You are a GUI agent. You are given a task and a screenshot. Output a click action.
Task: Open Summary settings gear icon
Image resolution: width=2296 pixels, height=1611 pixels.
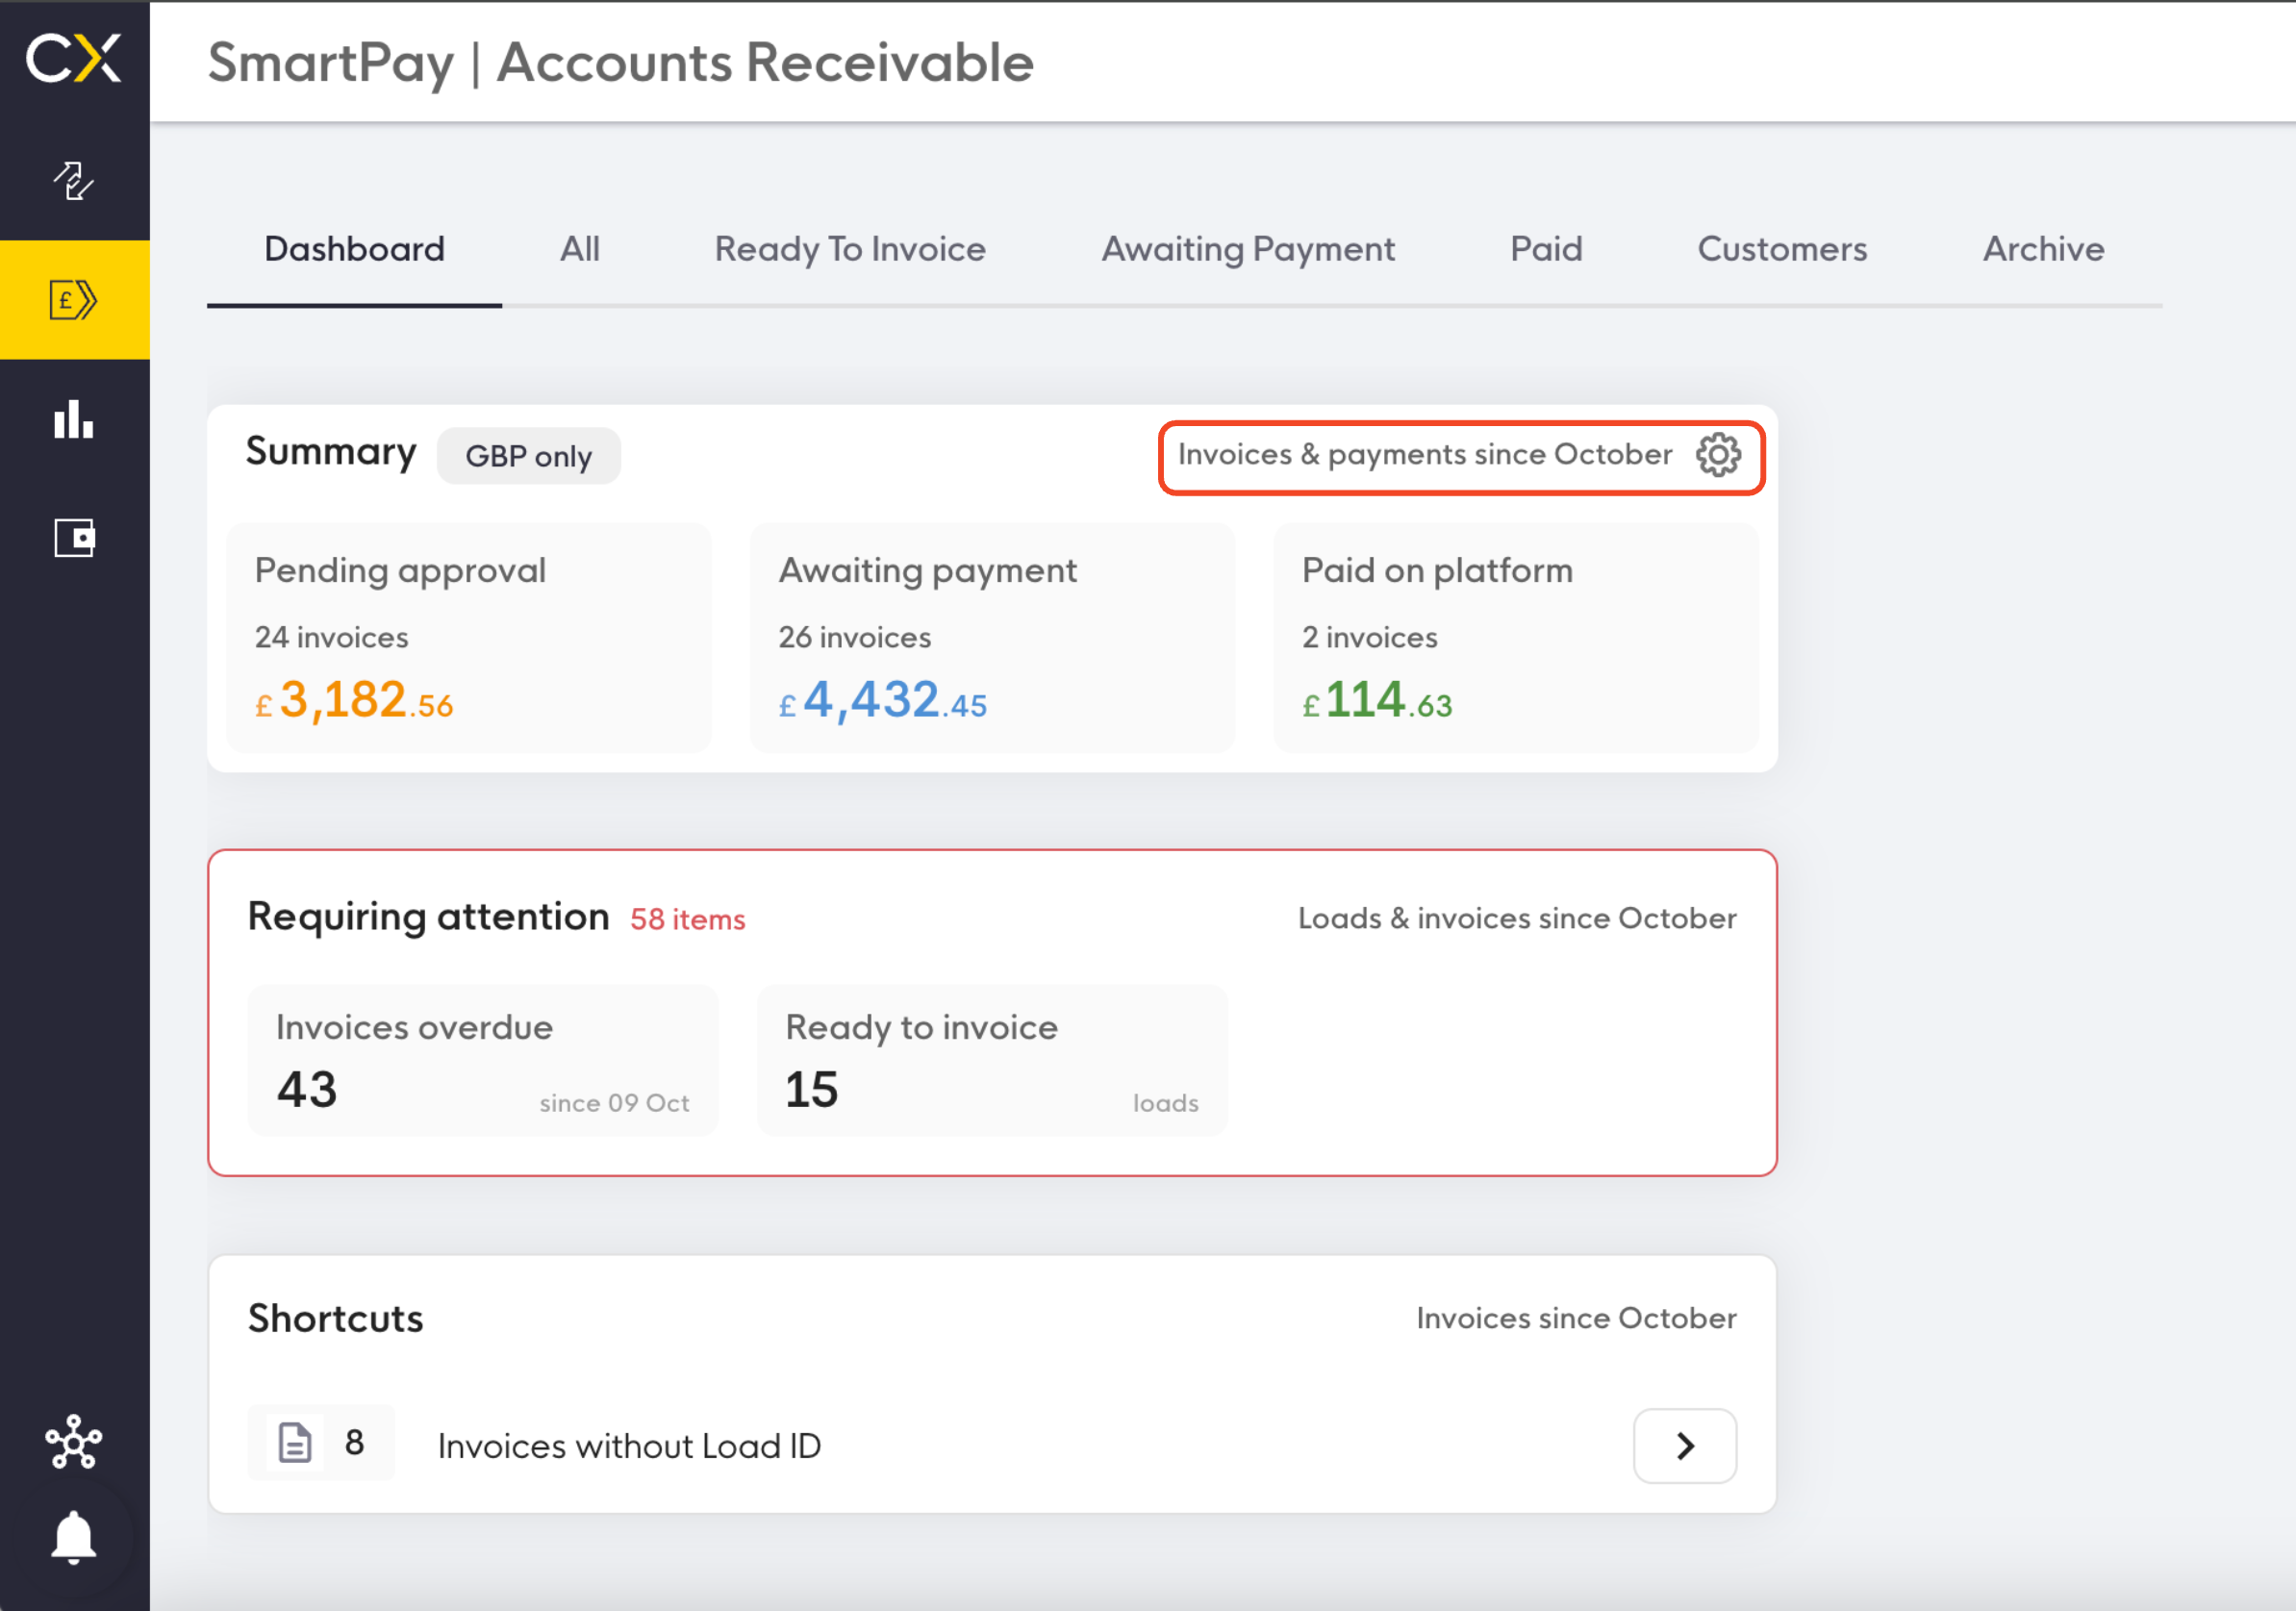(x=1718, y=455)
